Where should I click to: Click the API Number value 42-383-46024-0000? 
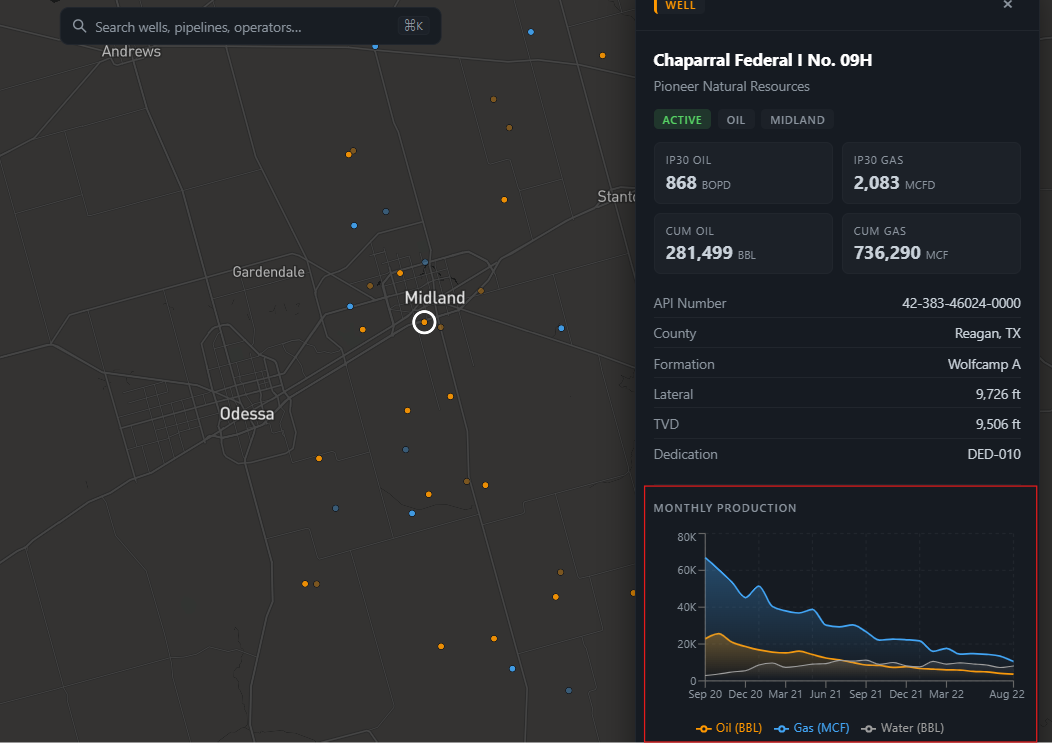pyautogui.click(x=961, y=303)
